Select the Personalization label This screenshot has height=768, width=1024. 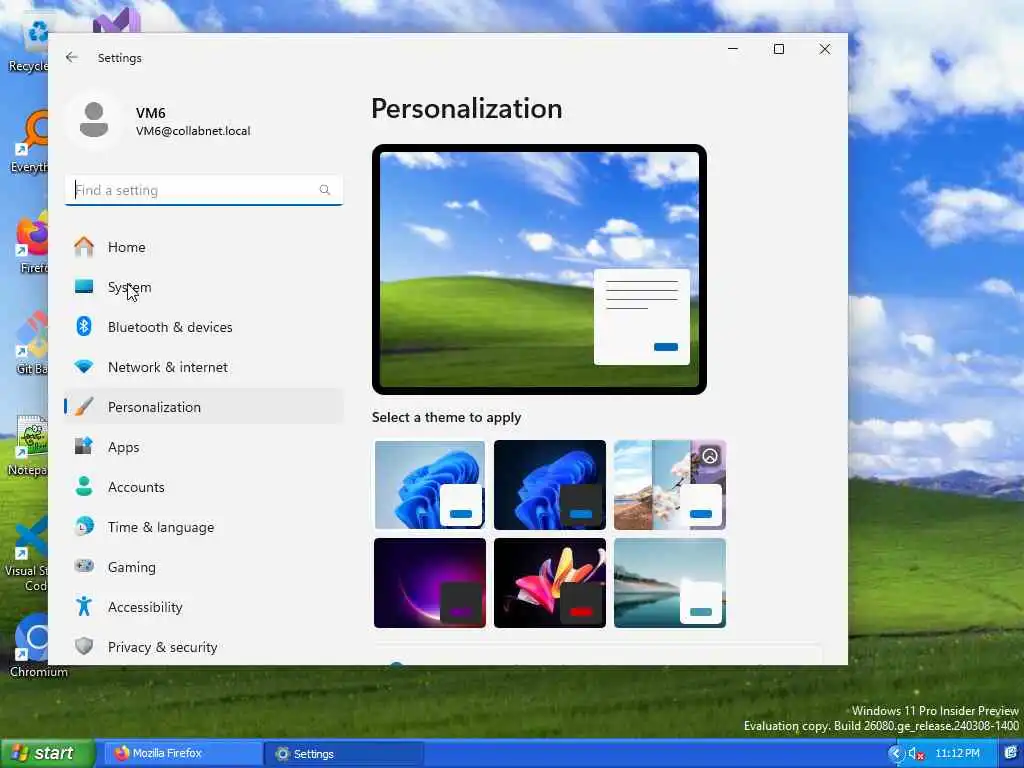154,407
